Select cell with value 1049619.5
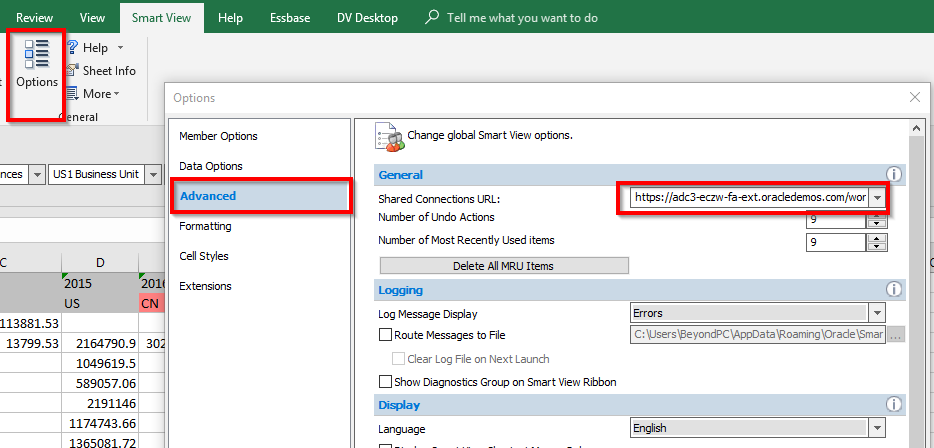The height and width of the screenshot is (448, 934). (99, 363)
